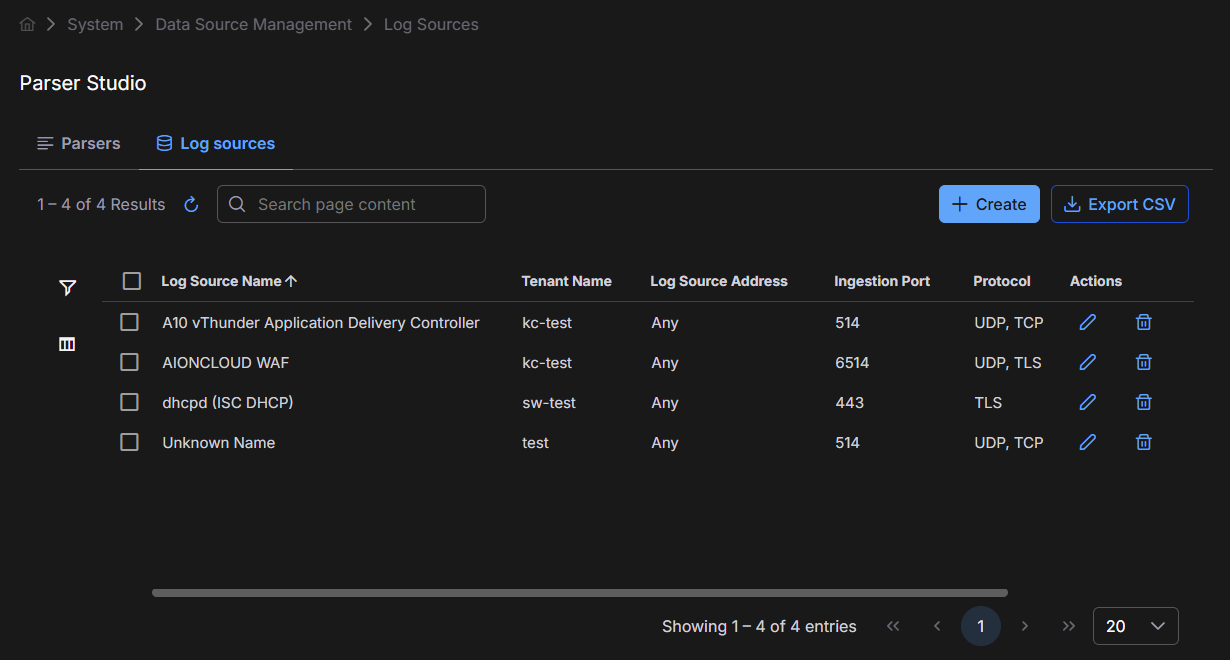Delete the dhcpd (ISC DHCP) log source
1230x660 pixels.
[x=1144, y=402]
